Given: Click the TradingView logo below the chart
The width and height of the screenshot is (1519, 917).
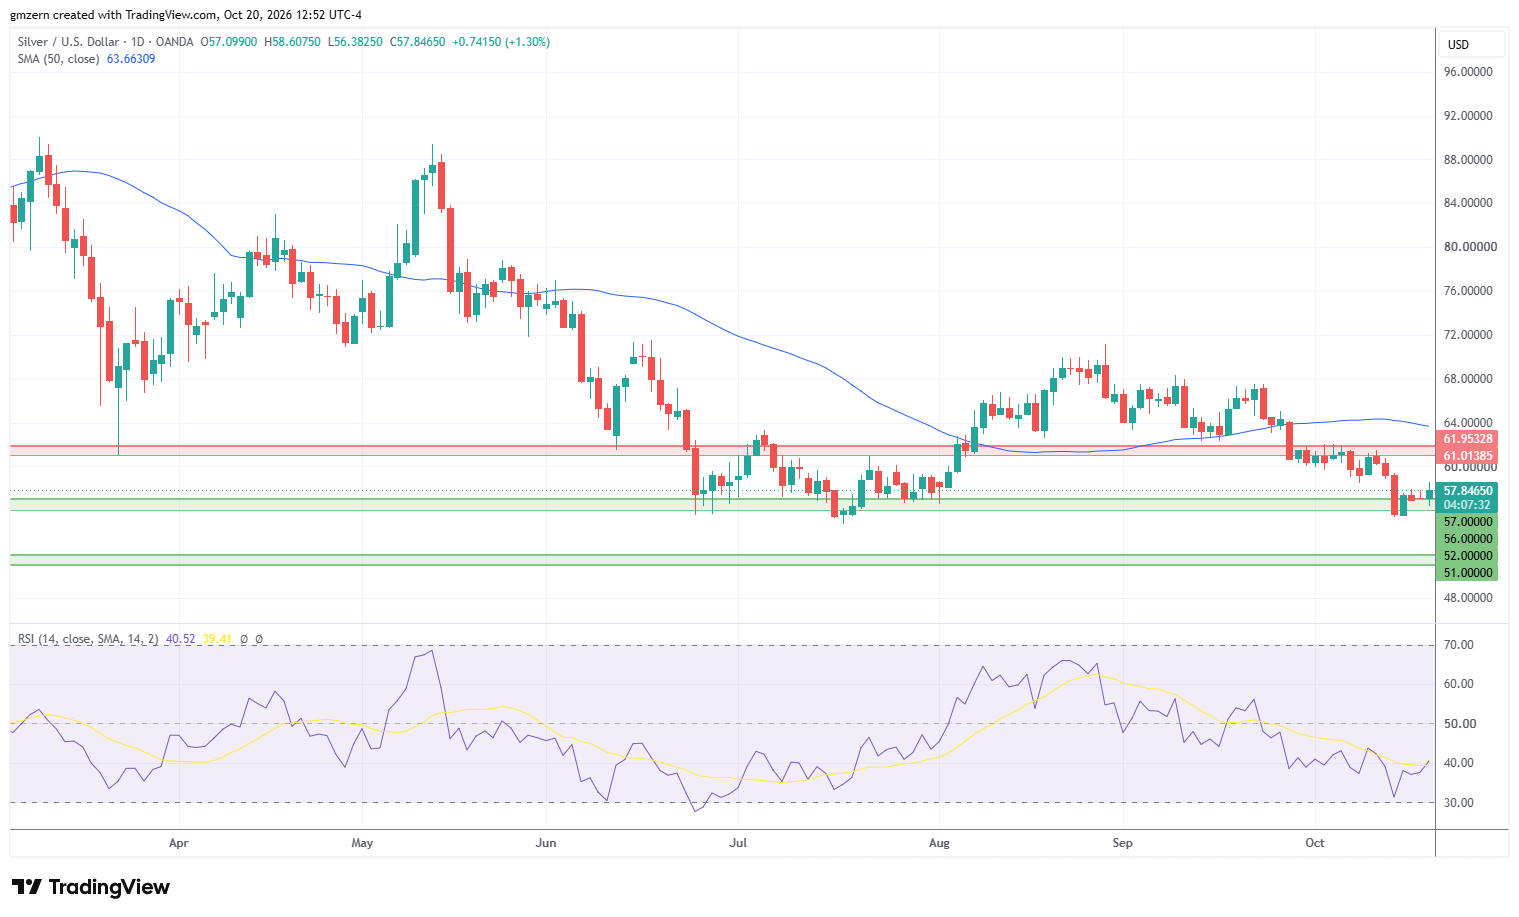Looking at the screenshot, I should [91, 887].
